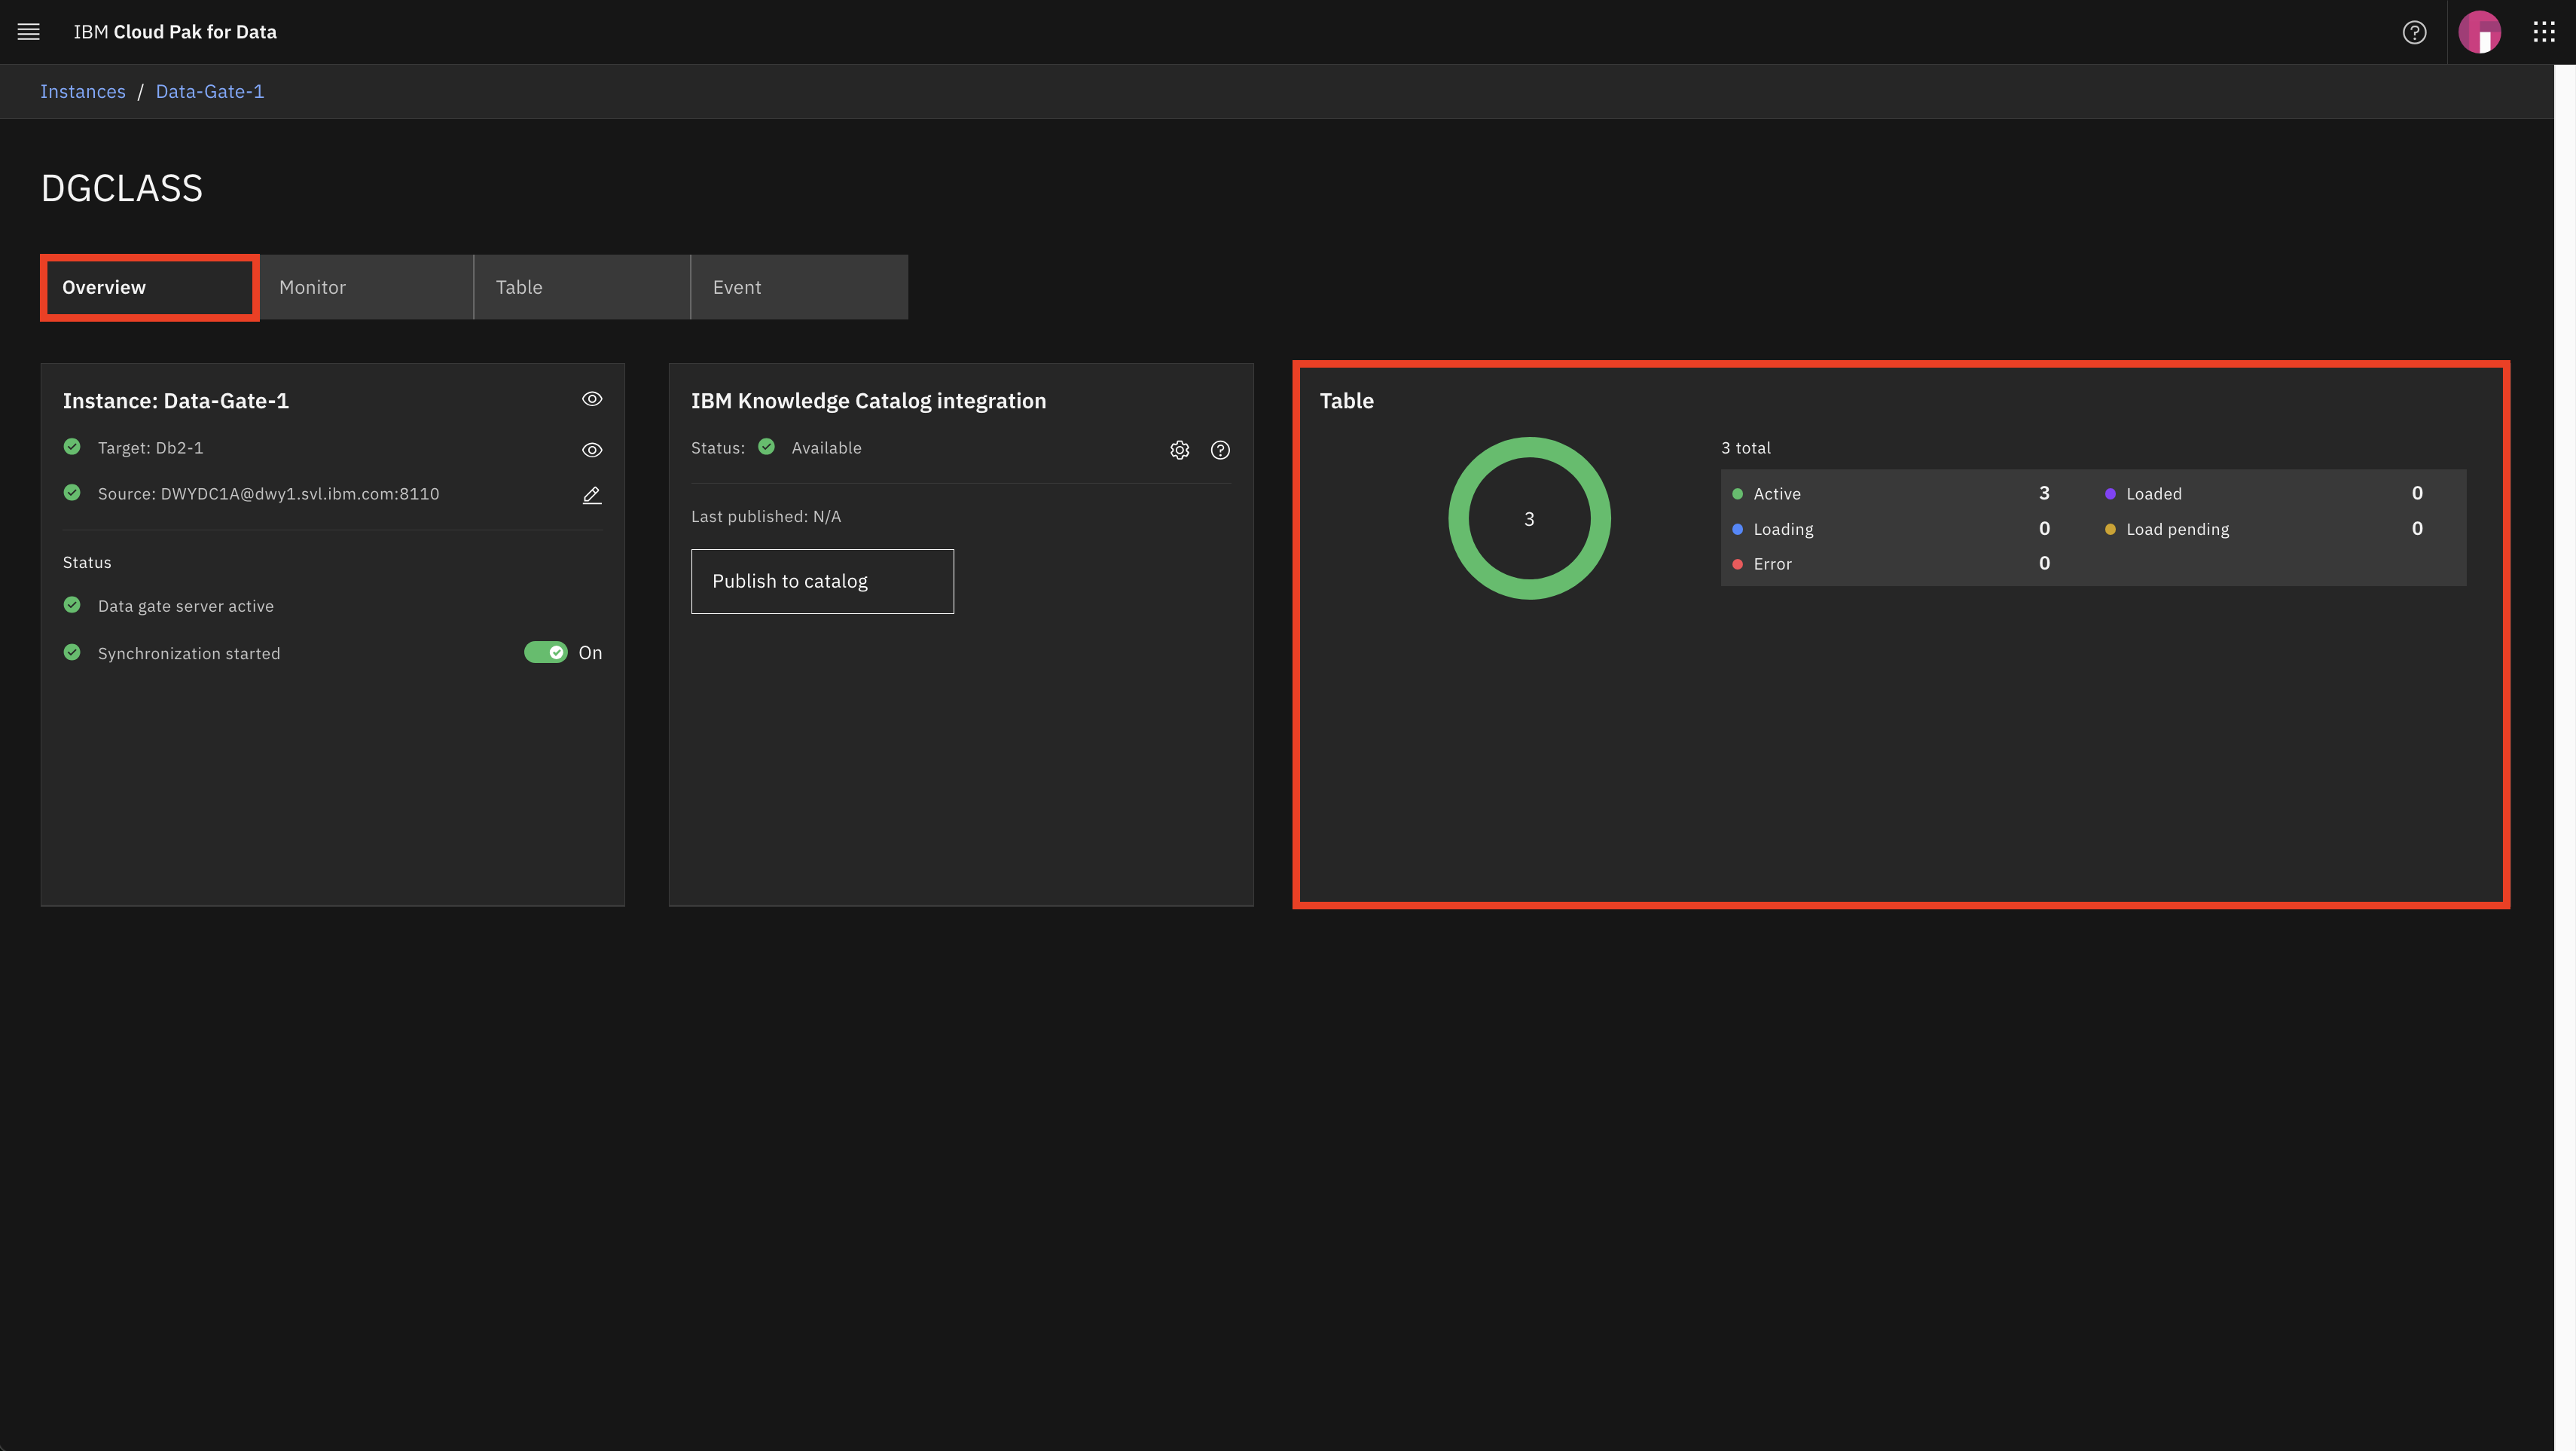Open help from the top bar
This screenshot has height=1451, width=2576.
tap(2414, 31)
